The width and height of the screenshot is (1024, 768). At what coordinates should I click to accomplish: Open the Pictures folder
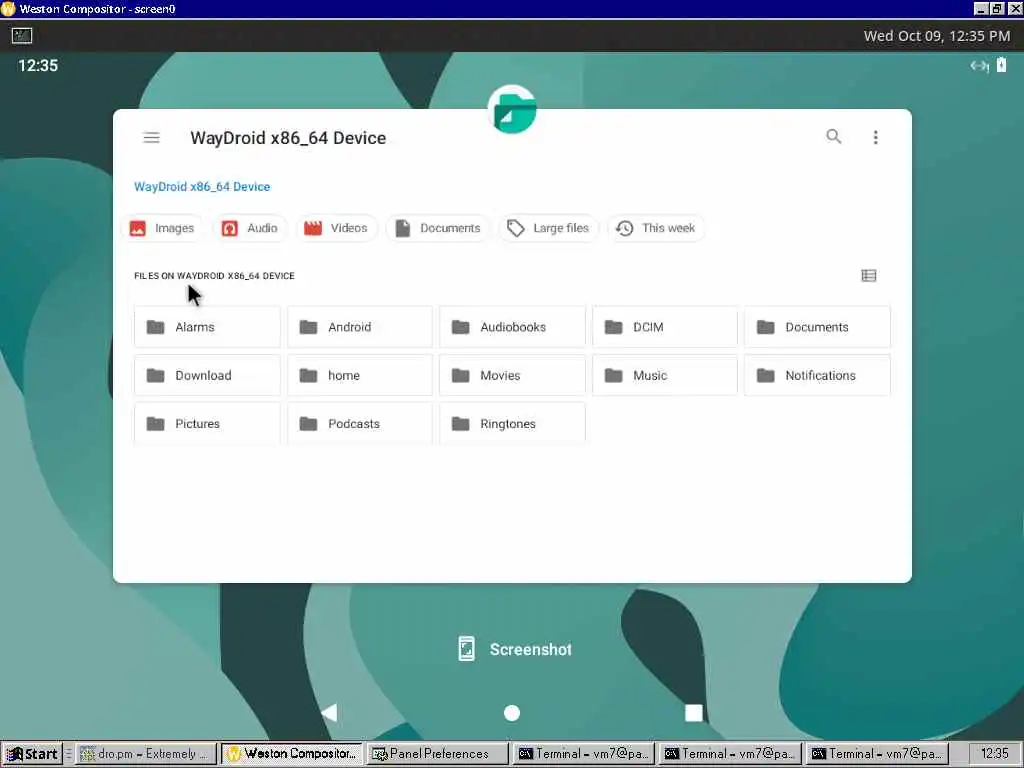[x=207, y=424]
